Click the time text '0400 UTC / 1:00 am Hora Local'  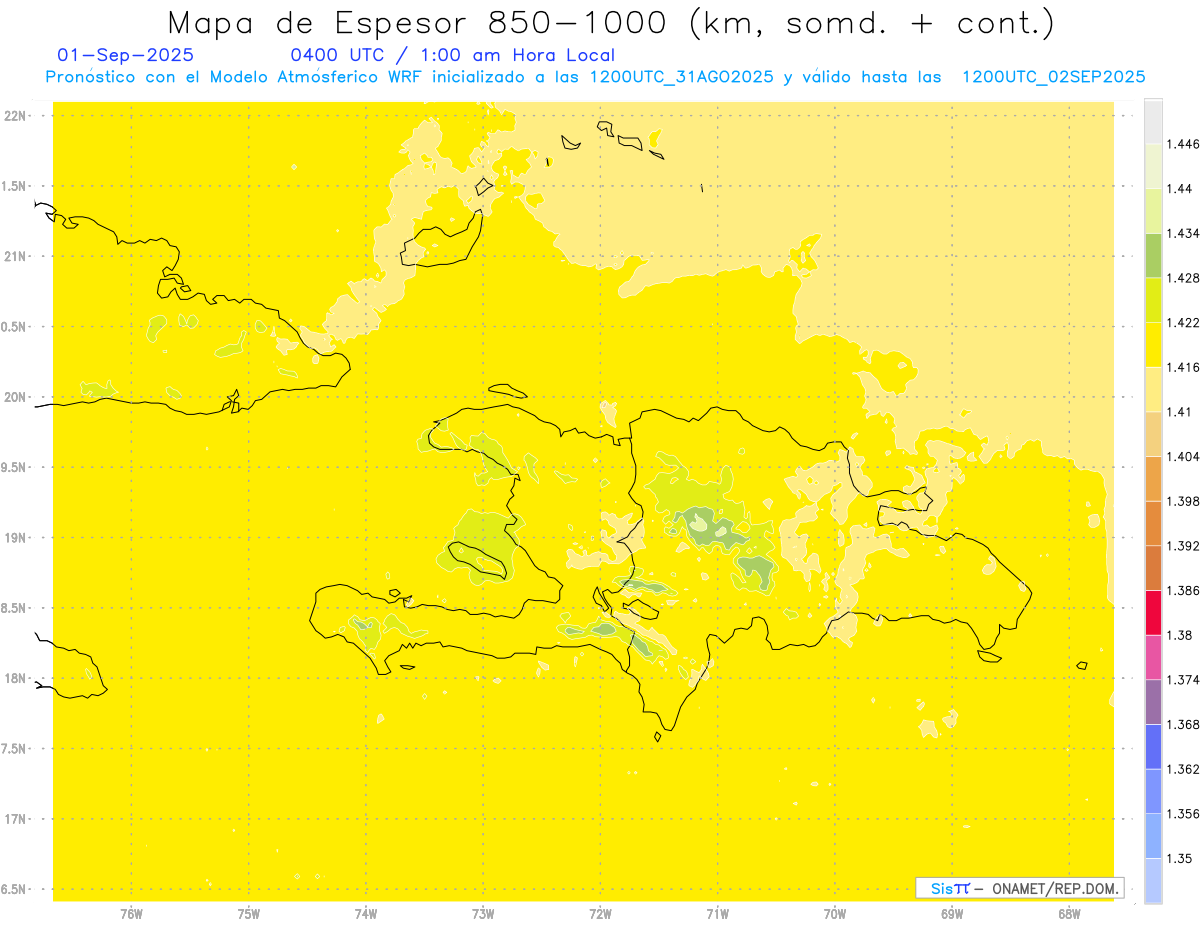pyautogui.click(x=452, y=56)
